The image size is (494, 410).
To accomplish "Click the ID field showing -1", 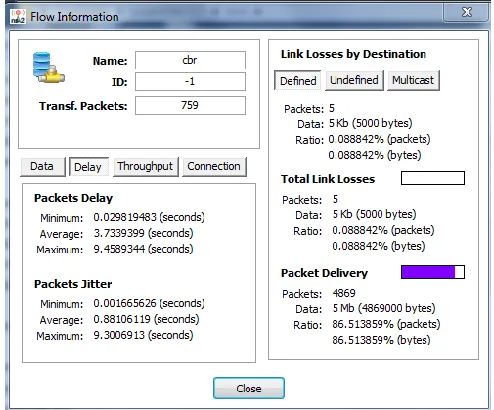I will tap(190, 82).
